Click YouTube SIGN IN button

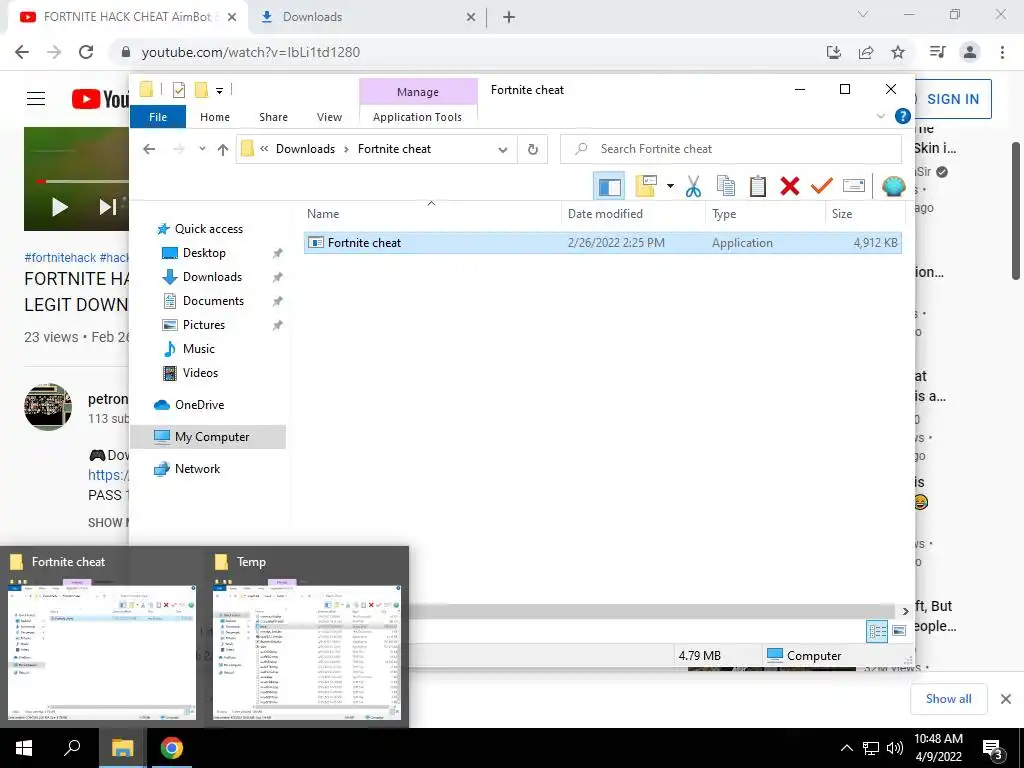pos(953,99)
